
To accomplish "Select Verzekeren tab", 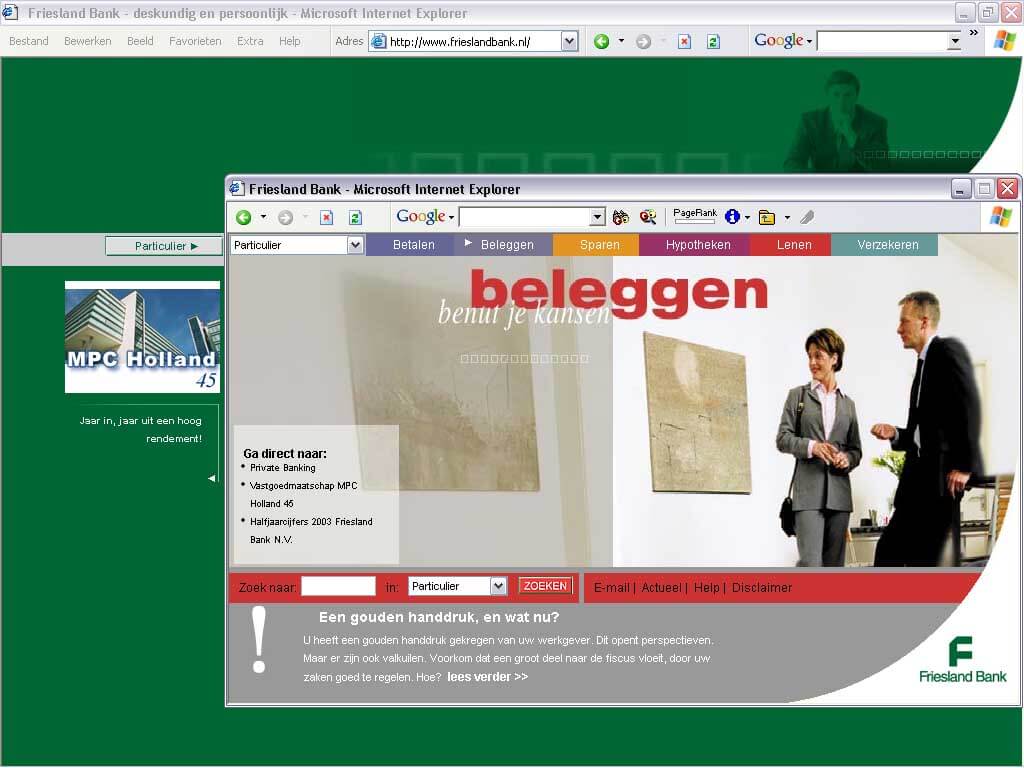I will pyautogui.click(x=884, y=245).
